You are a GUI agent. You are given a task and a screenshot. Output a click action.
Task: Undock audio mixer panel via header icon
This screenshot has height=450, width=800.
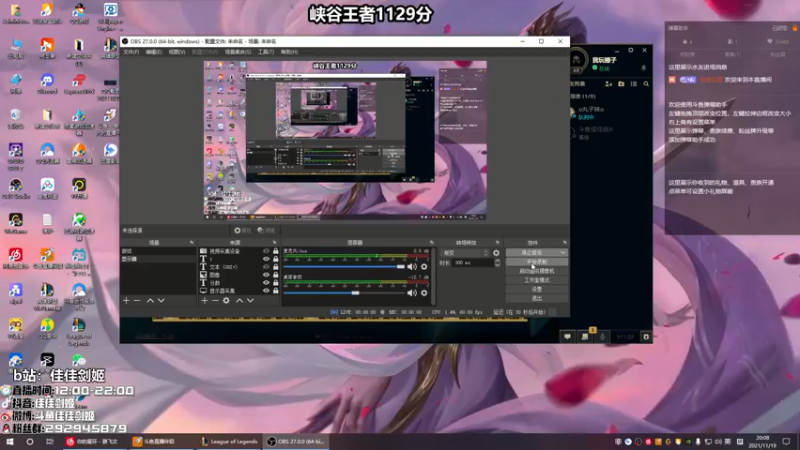[431, 242]
